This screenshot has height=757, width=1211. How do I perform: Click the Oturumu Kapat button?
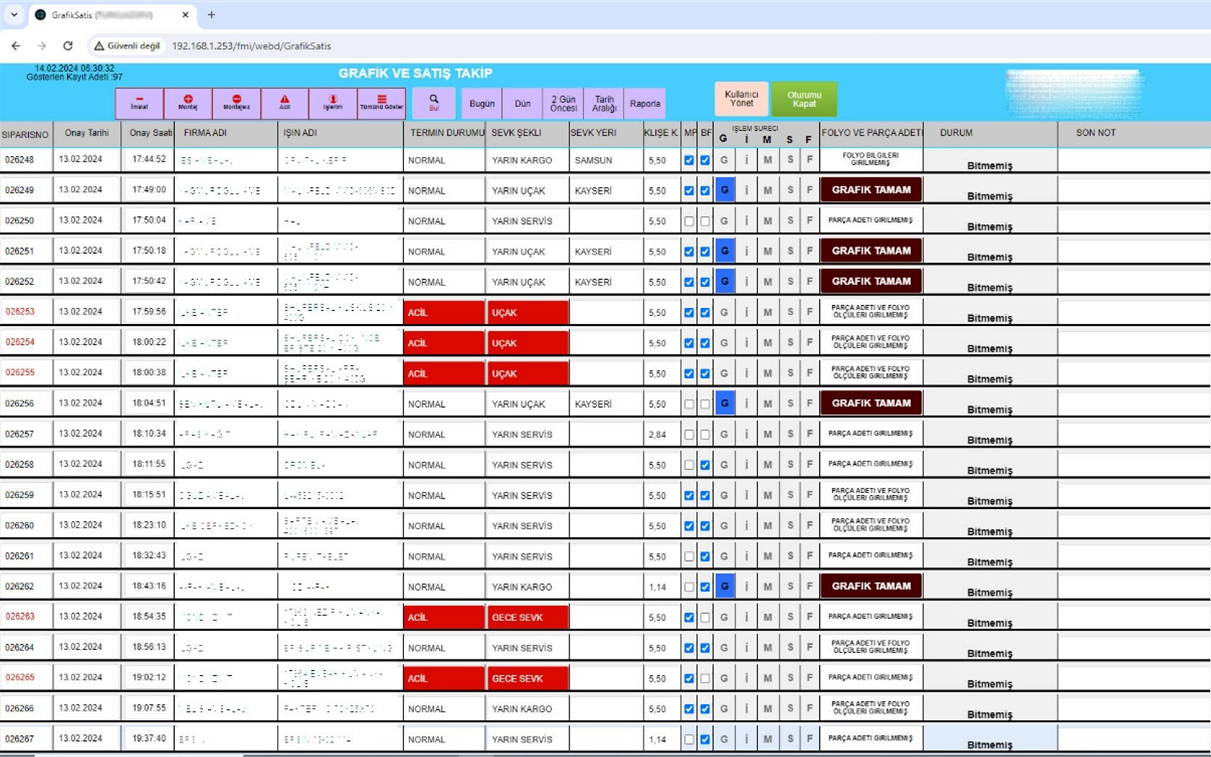(x=804, y=99)
